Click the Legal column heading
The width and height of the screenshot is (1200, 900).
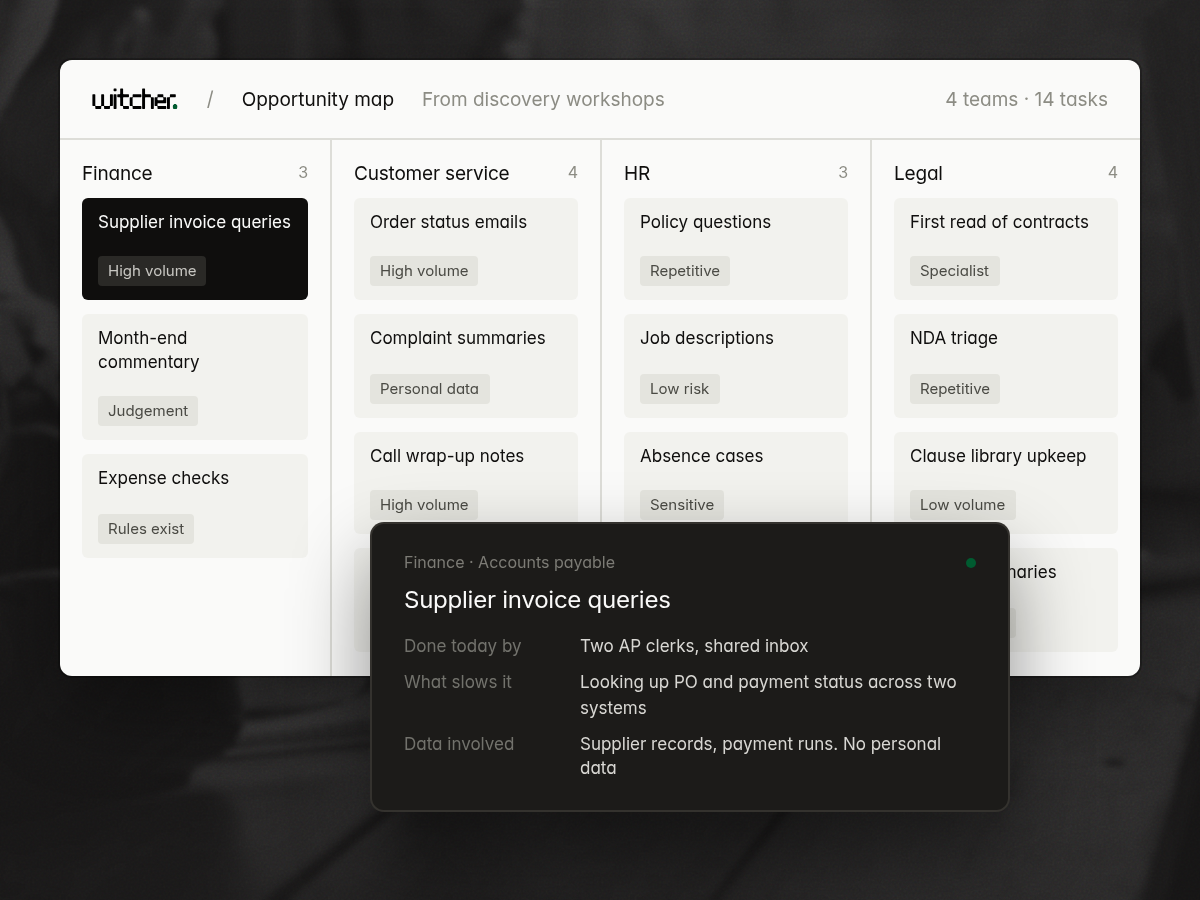click(918, 173)
